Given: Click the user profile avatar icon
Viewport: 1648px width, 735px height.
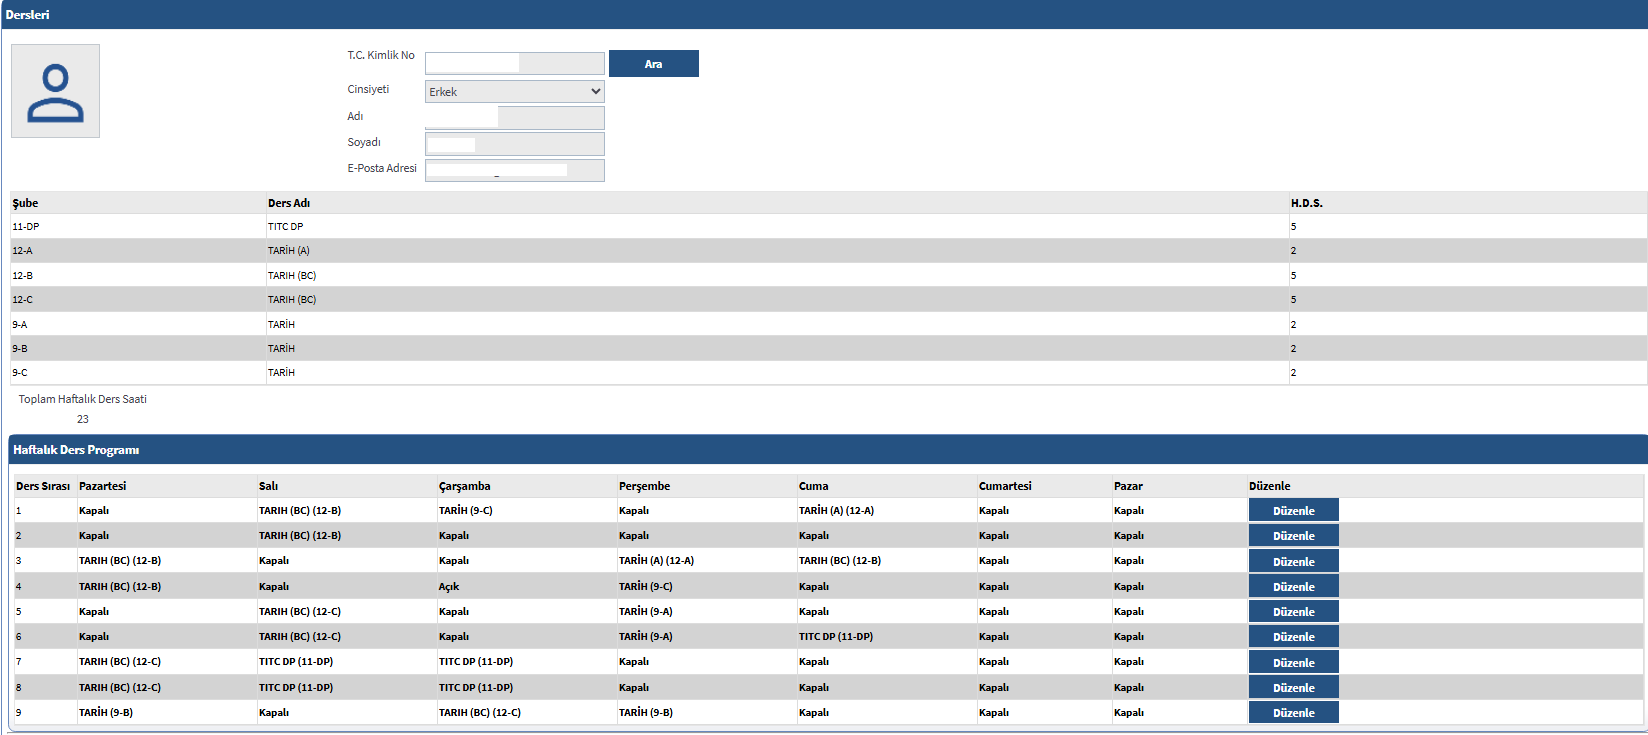Looking at the screenshot, I should 55,91.
